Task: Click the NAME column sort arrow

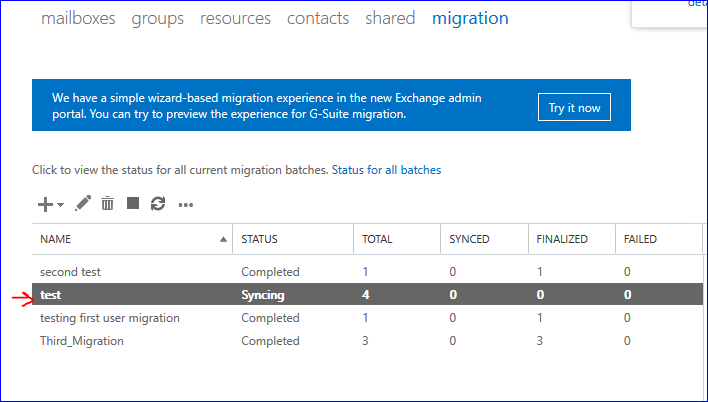Action: (x=223, y=239)
